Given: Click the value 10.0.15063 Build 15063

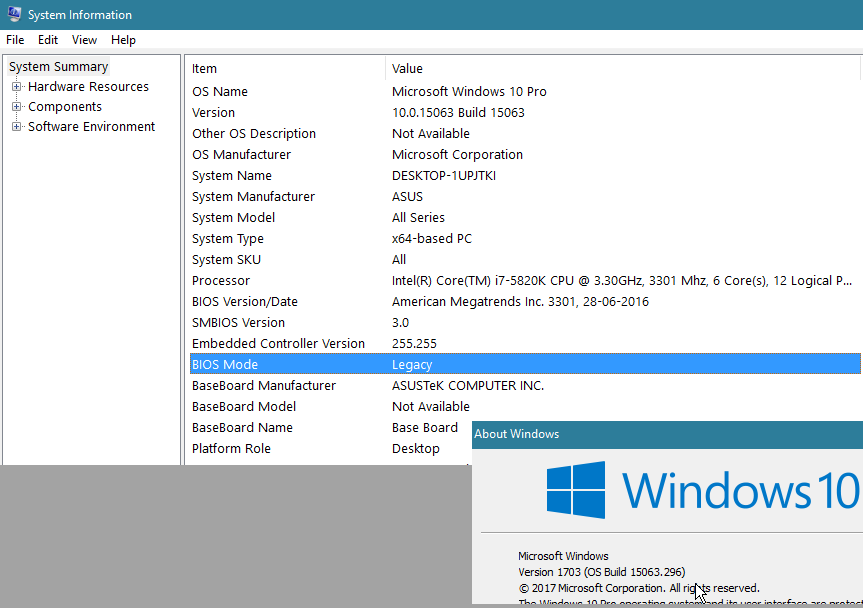Looking at the screenshot, I should (x=458, y=112).
